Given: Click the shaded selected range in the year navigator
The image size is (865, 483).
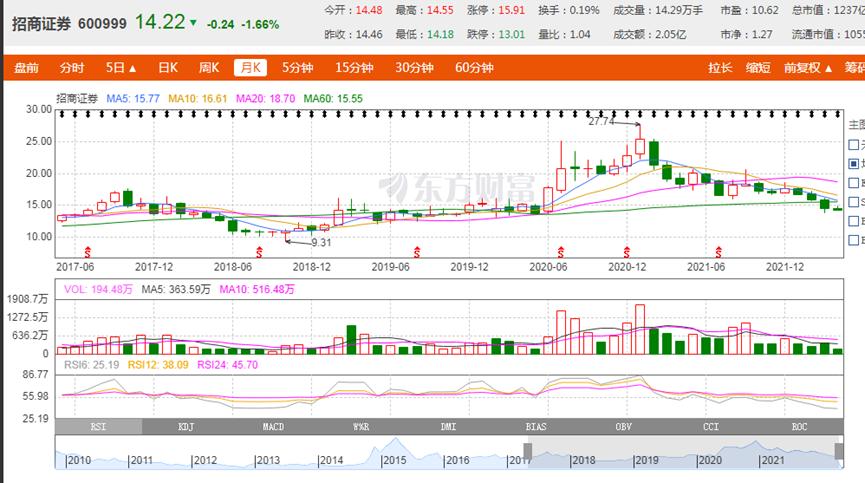Looking at the screenshot, I should pos(684,452).
